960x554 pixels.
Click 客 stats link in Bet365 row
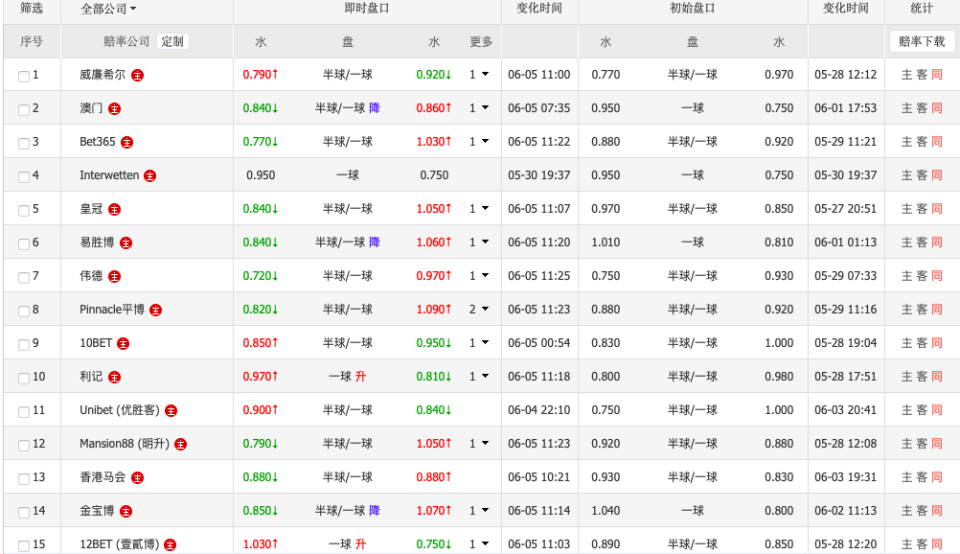922,141
